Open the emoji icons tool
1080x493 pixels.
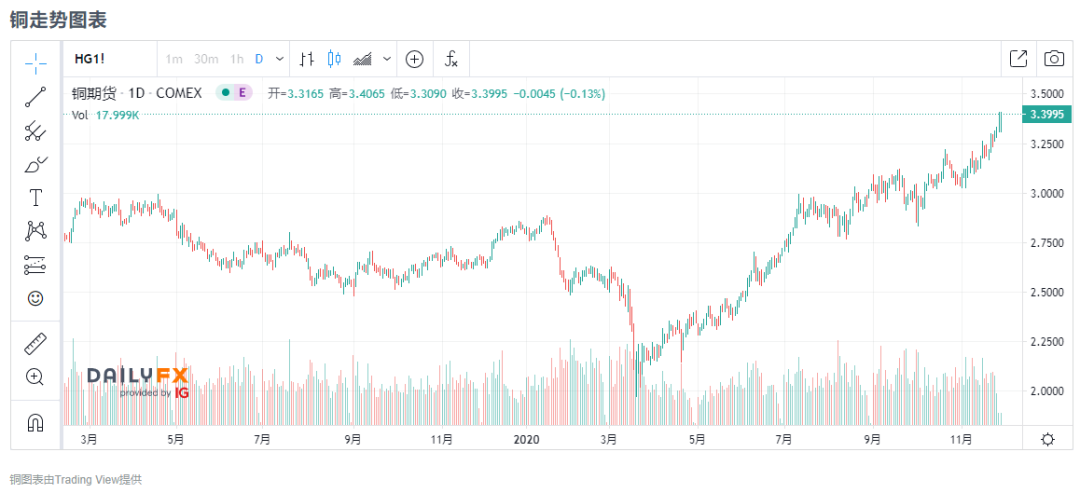[36, 298]
